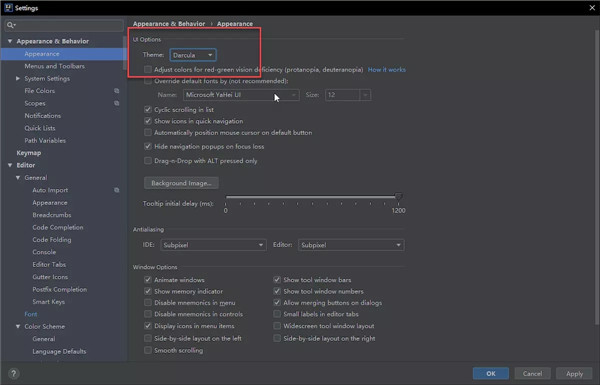Screen dimensions: 600x385
Task: Open Path Variables settings
Action: (45, 140)
